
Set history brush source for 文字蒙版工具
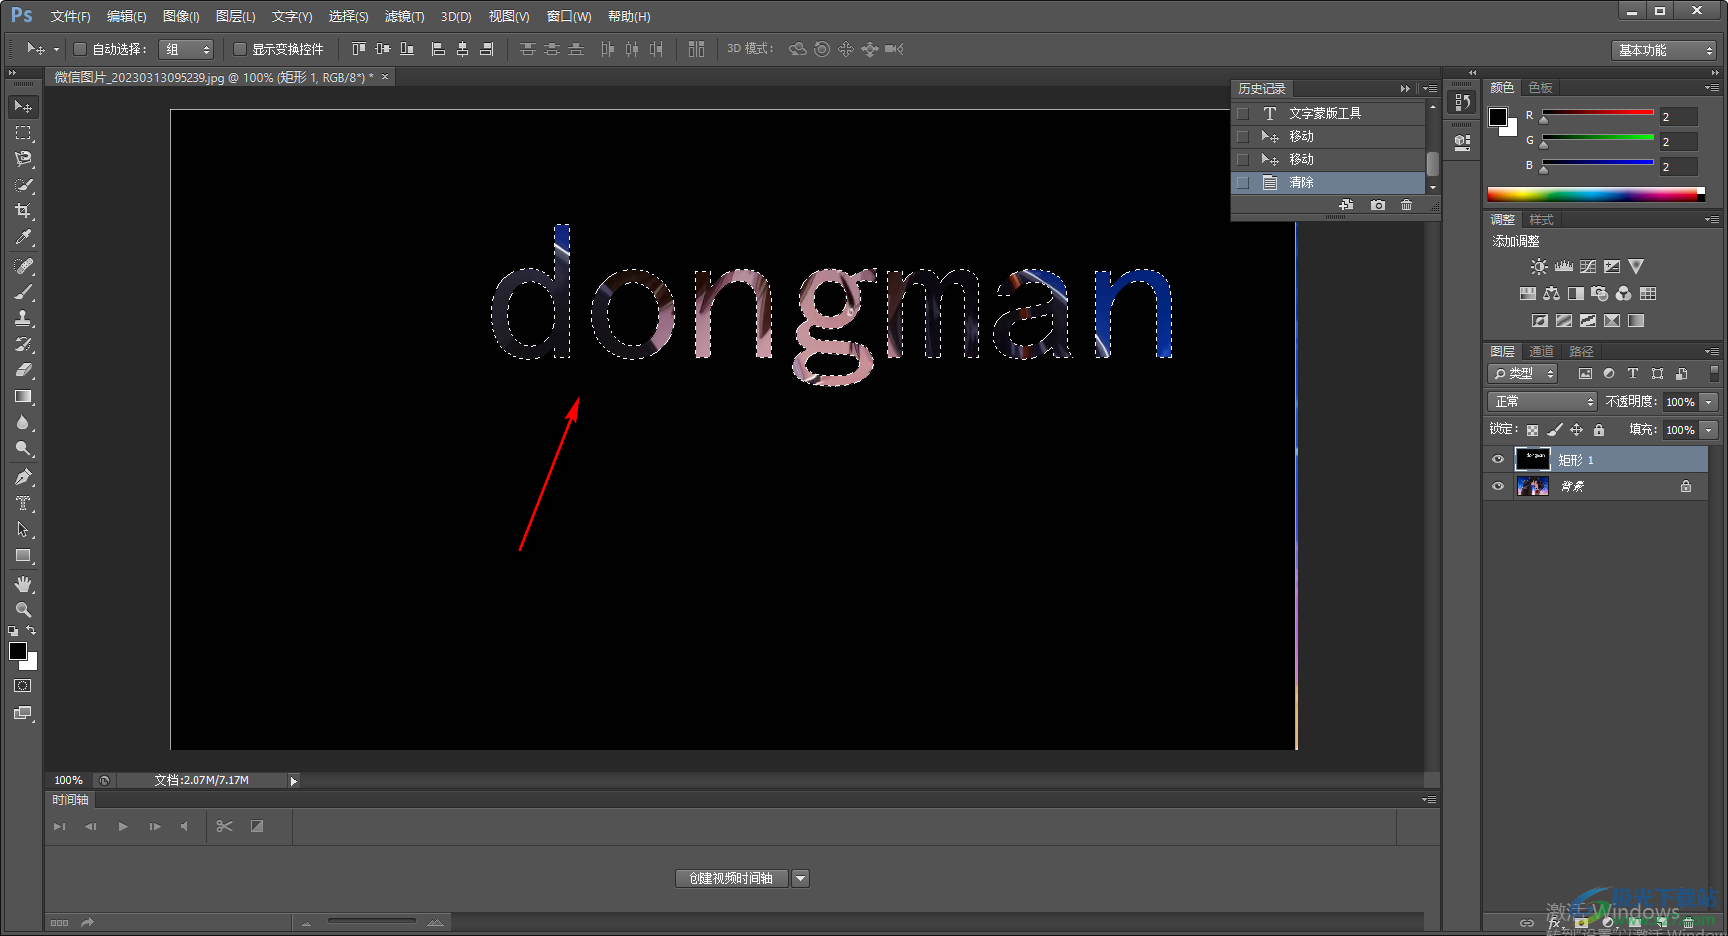[1243, 114]
